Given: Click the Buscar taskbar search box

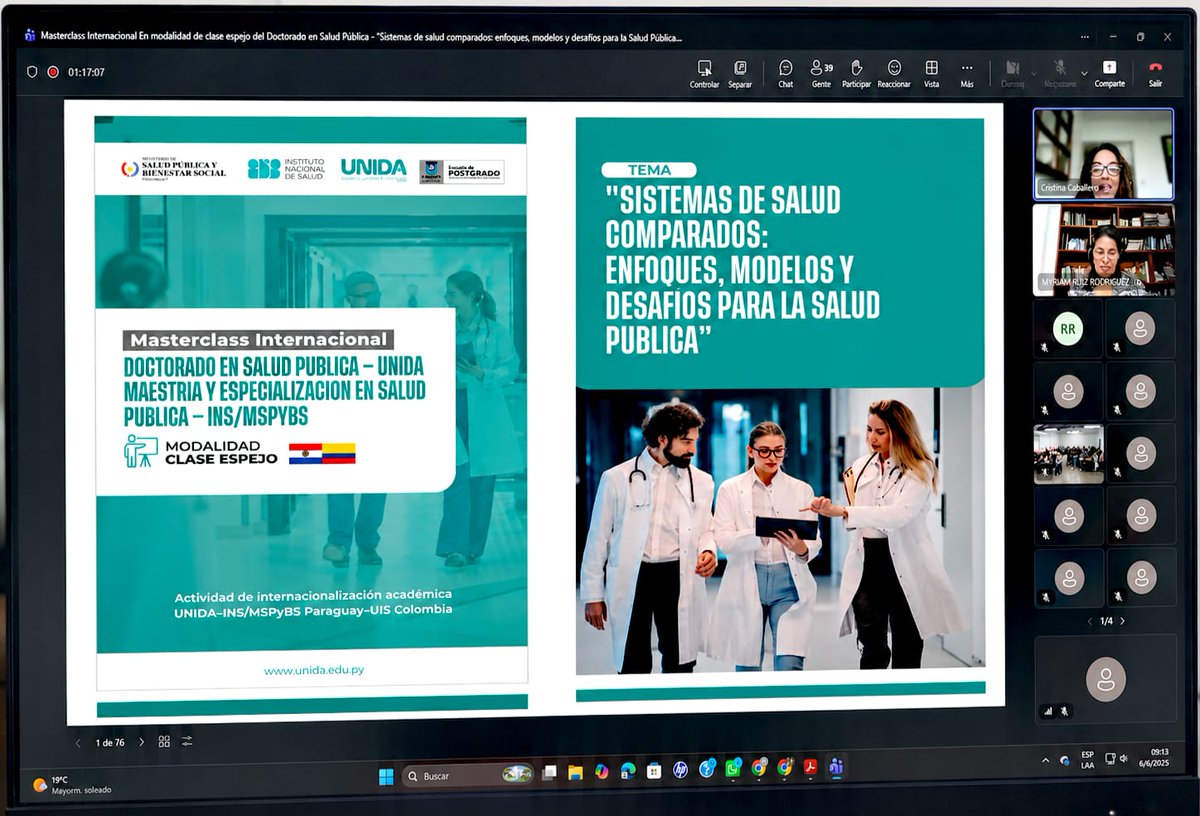Looking at the screenshot, I should coord(468,776).
